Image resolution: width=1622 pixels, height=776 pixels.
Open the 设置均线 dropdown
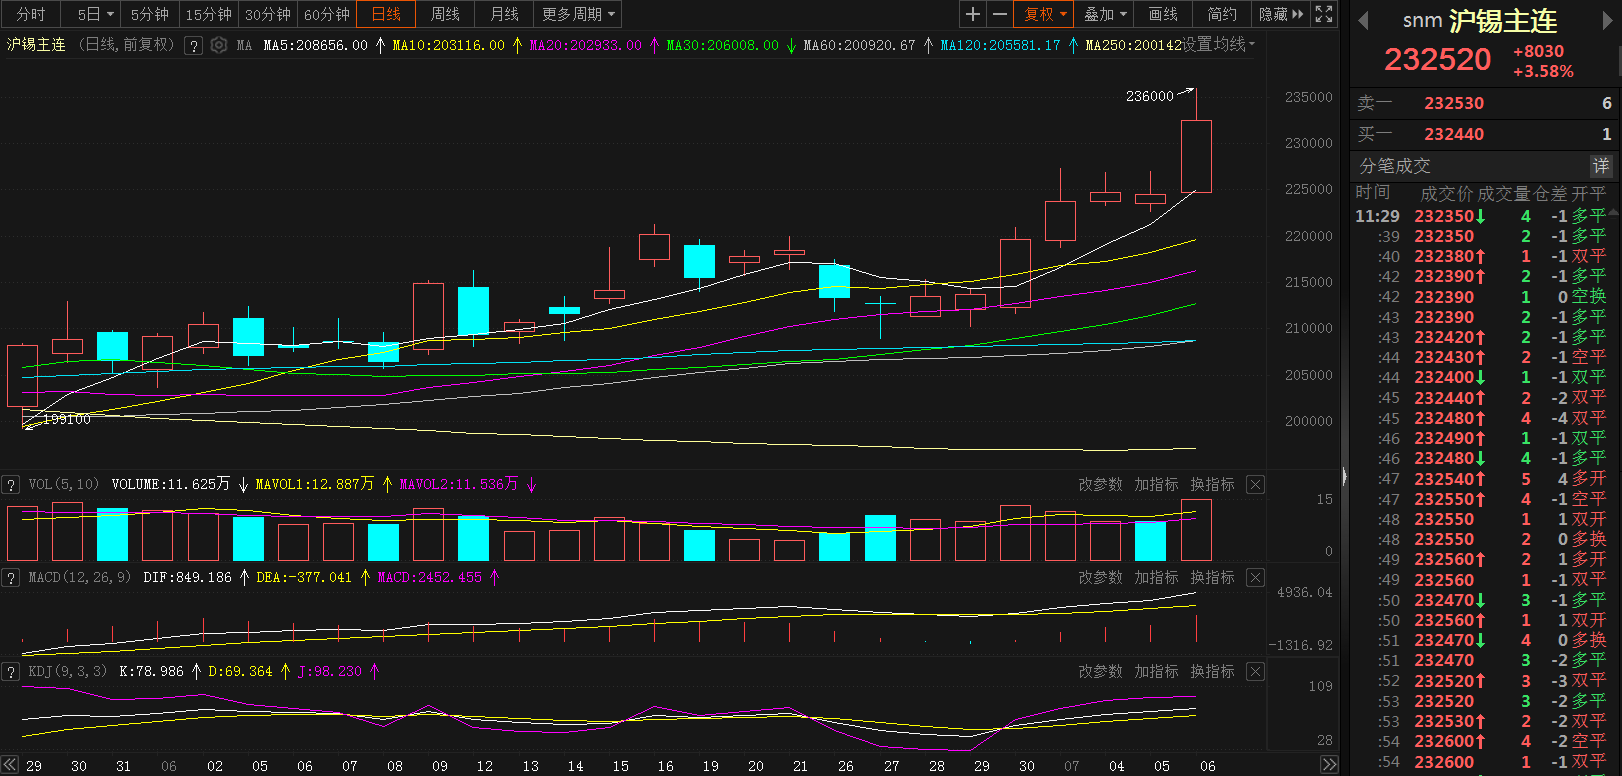click(1219, 45)
